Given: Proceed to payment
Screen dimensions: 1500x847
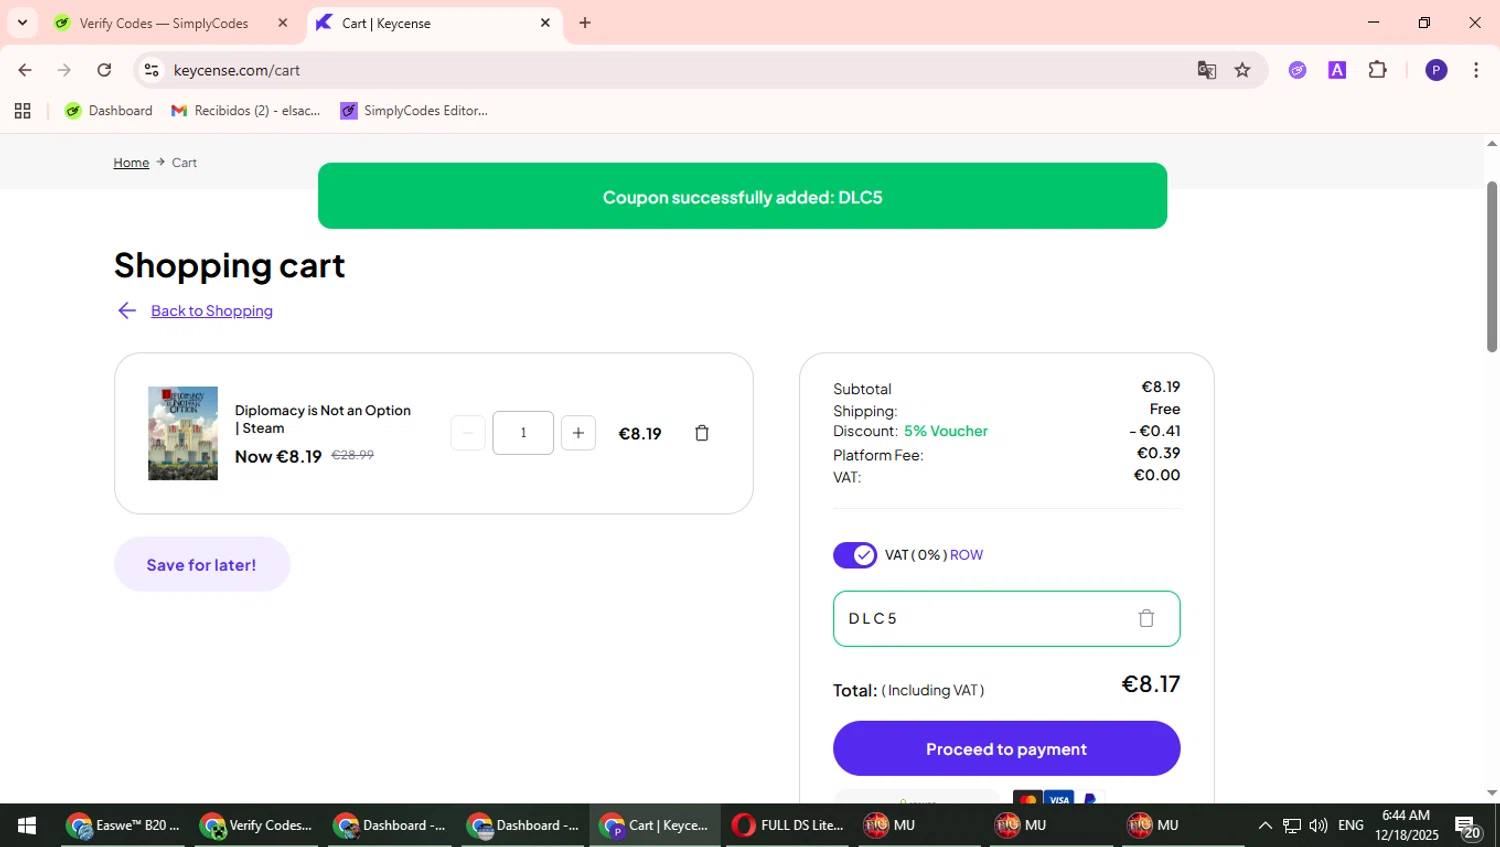Looking at the screenshot, I should [1006, 749].
